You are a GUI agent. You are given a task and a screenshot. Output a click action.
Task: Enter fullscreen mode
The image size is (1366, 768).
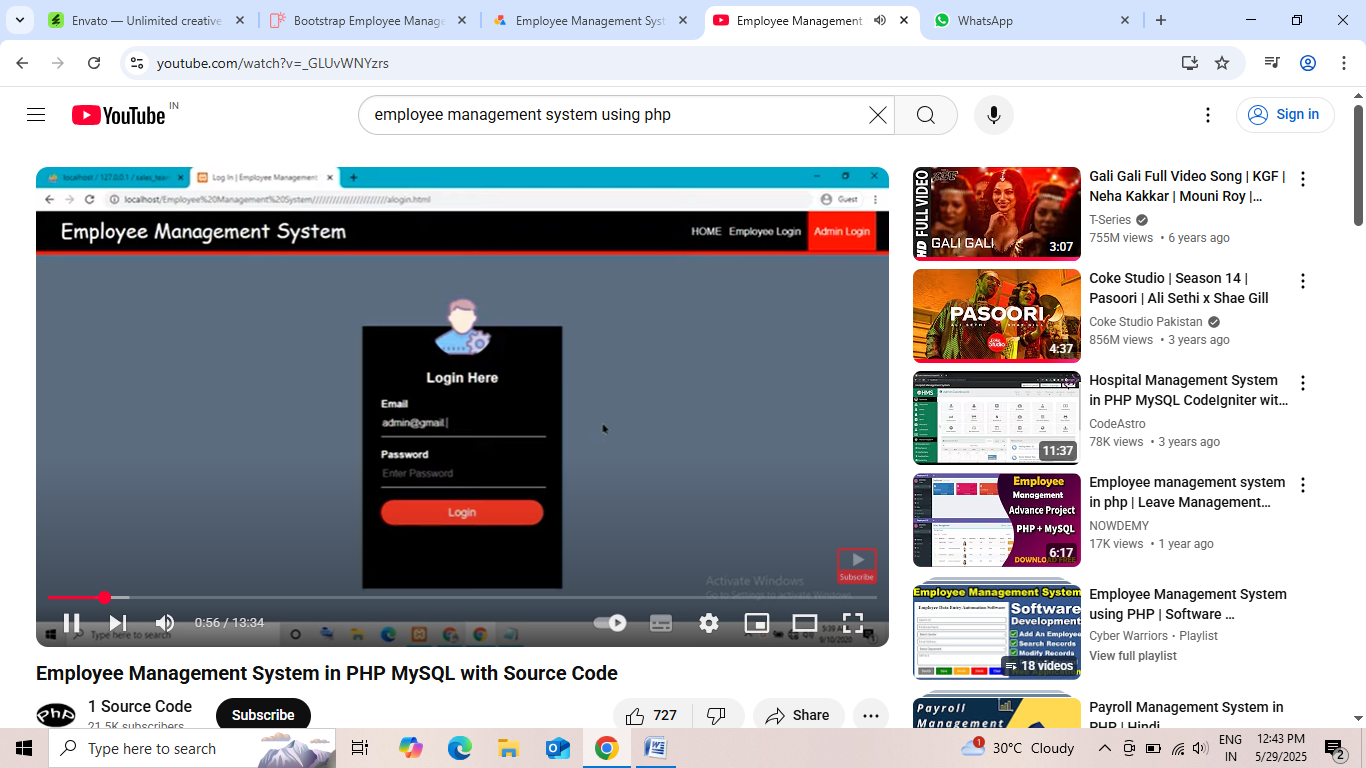coord(852,623)
